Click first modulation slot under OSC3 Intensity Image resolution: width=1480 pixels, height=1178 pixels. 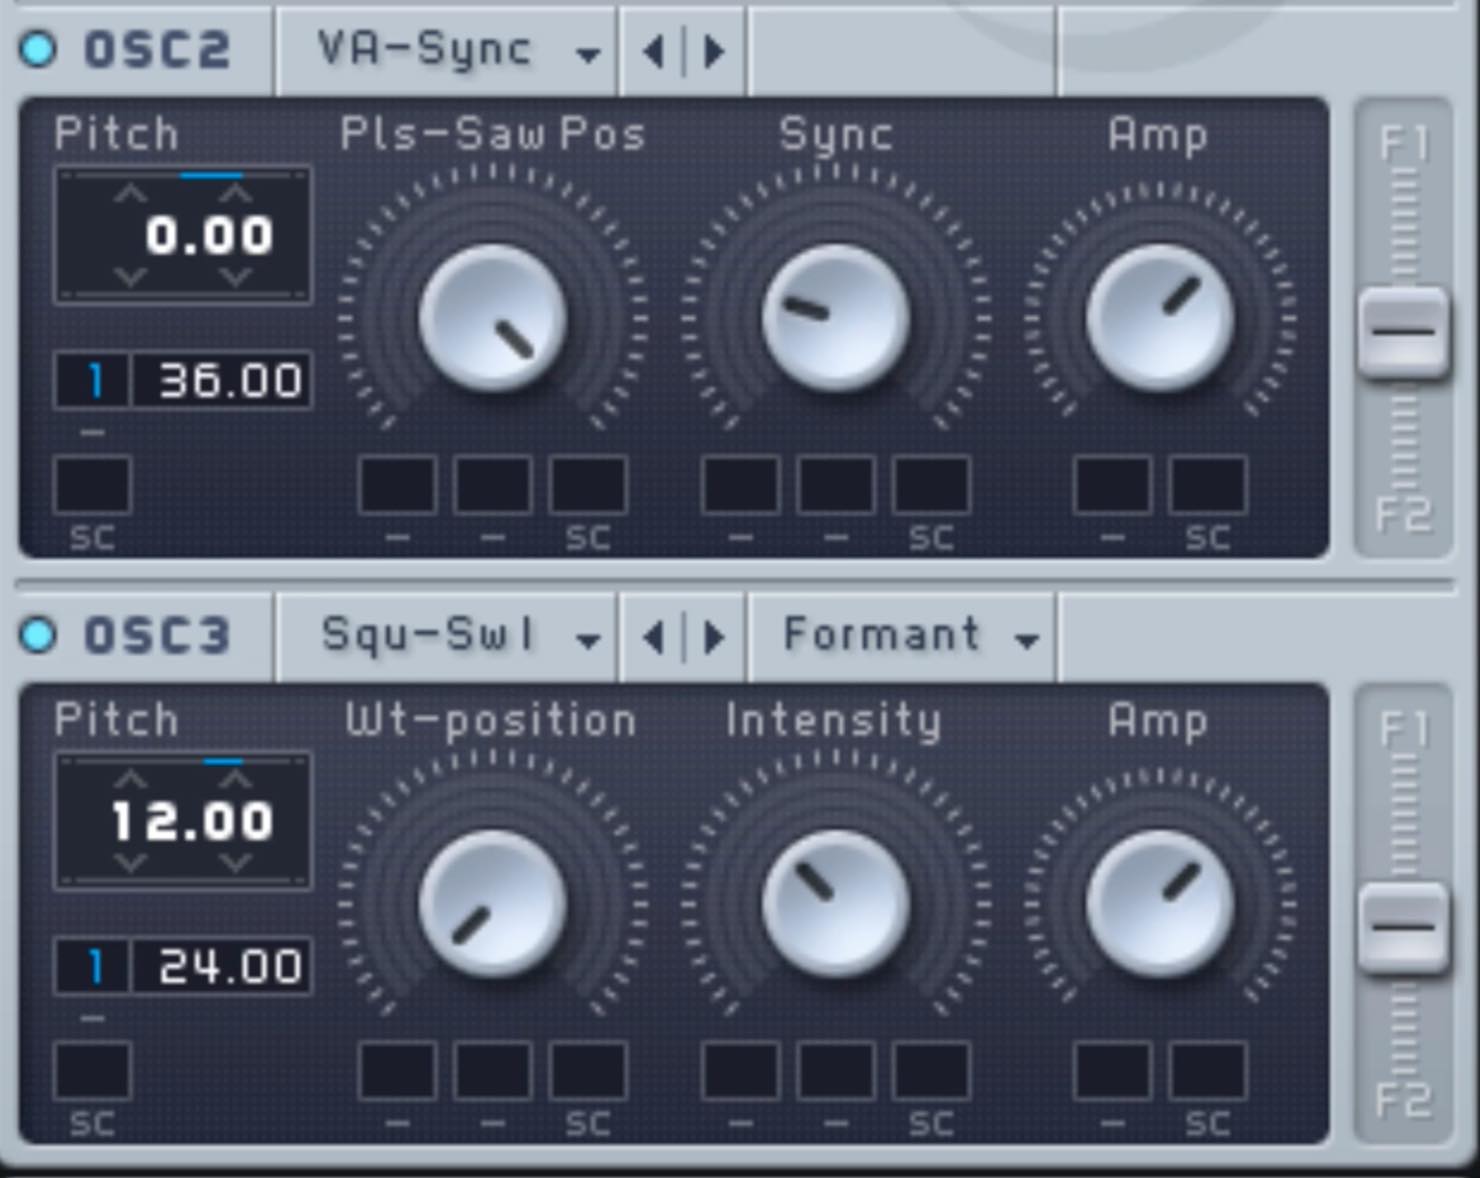740,1071
